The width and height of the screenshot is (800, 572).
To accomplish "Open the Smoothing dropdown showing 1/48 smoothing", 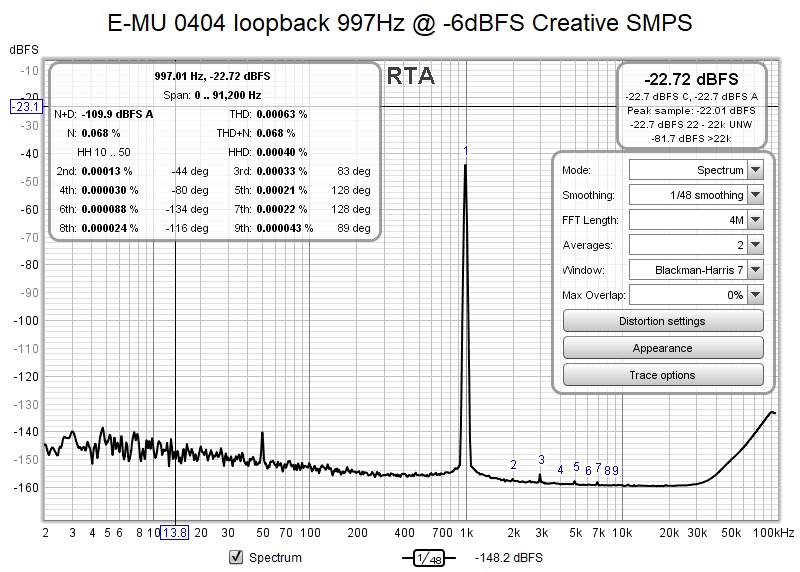I will pyautogui.click(x=696, y=195).
